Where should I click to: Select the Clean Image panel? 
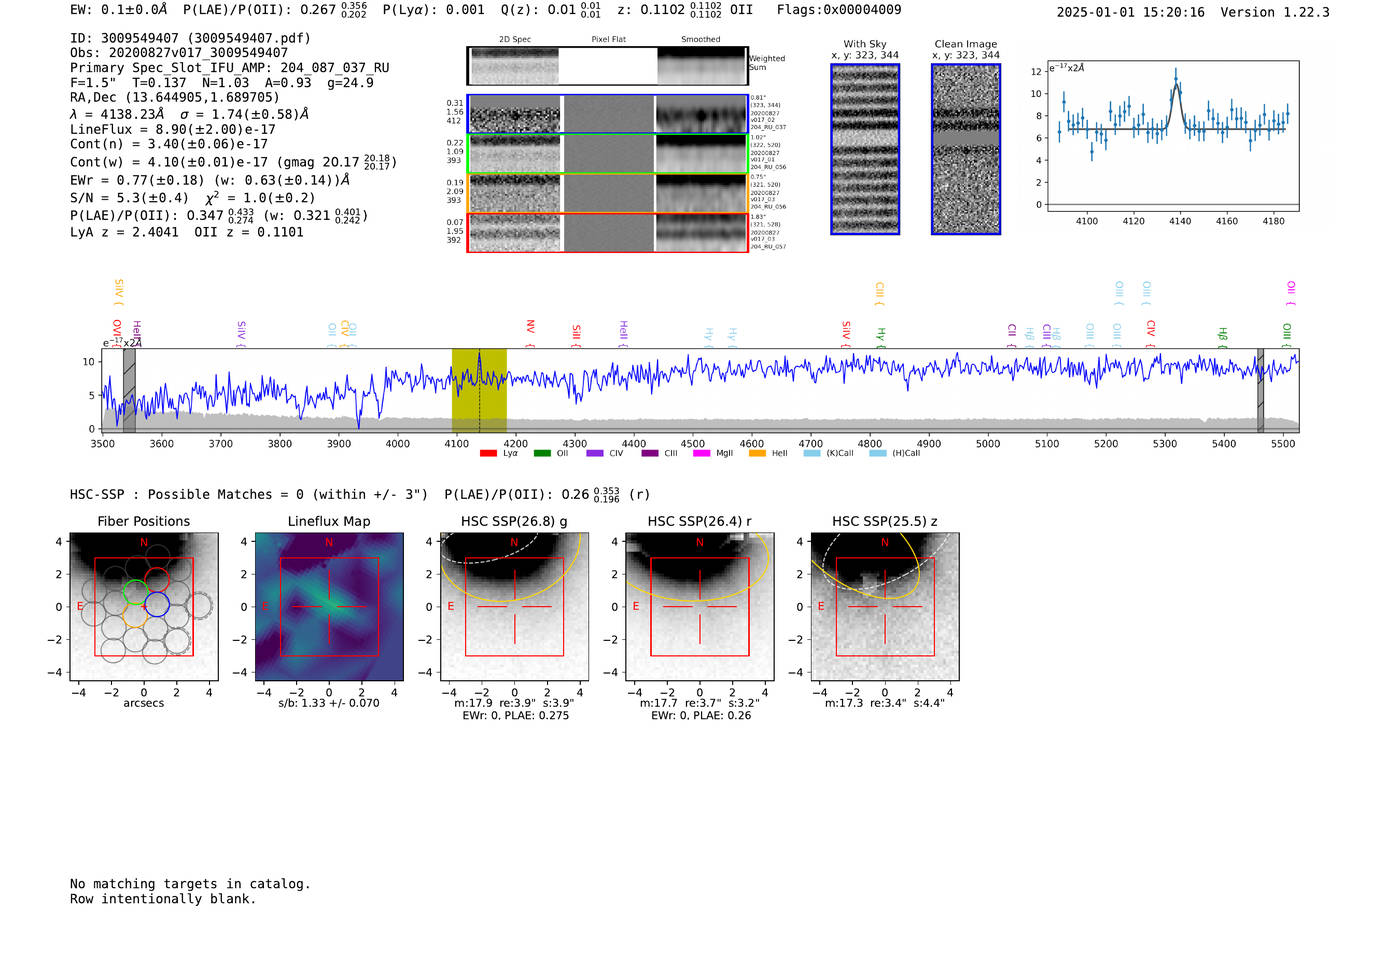tap(966, 149)
